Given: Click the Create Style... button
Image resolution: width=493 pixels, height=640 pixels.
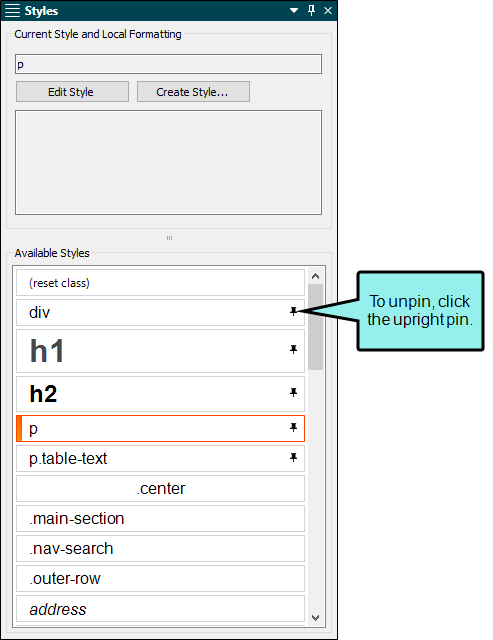Looking at the screenshot, I should (x=193, y=91).
